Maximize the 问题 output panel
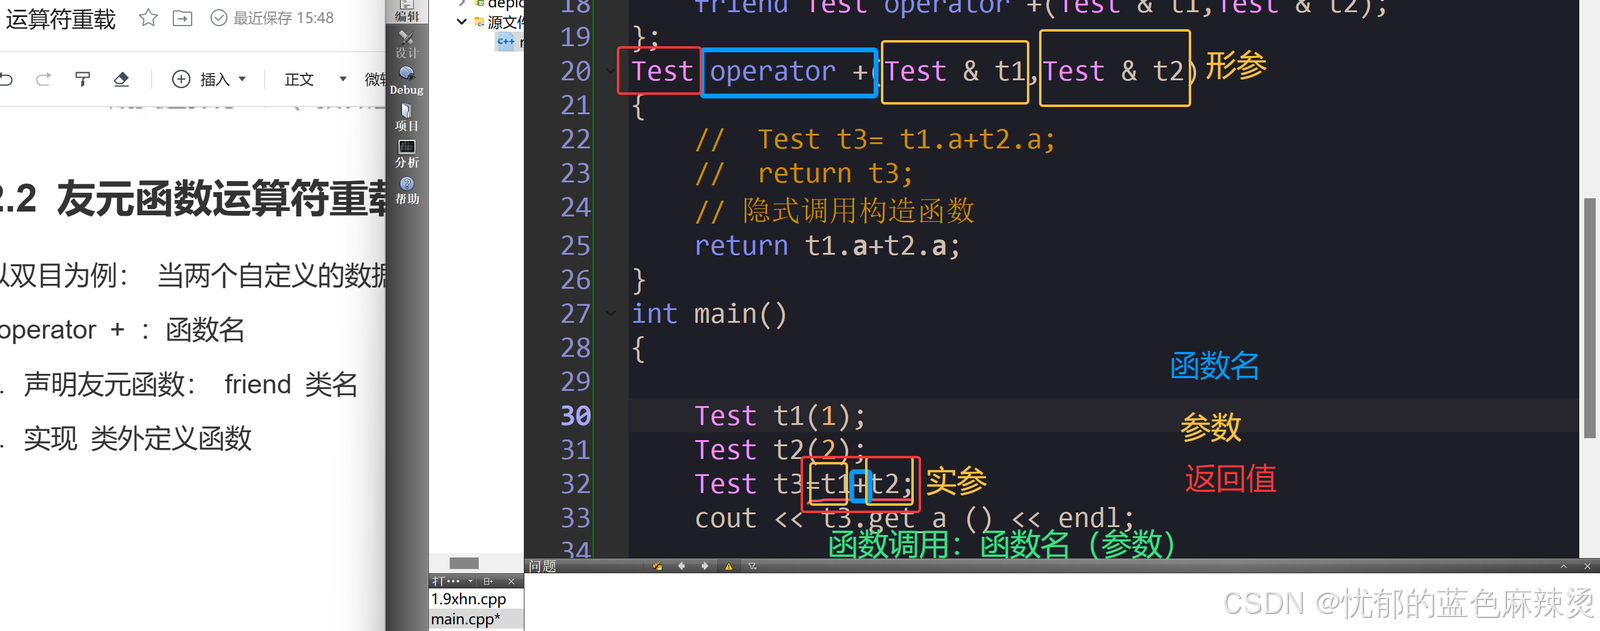The width and height of the screenshot is (1600, 631). (x=1564, y=566)
